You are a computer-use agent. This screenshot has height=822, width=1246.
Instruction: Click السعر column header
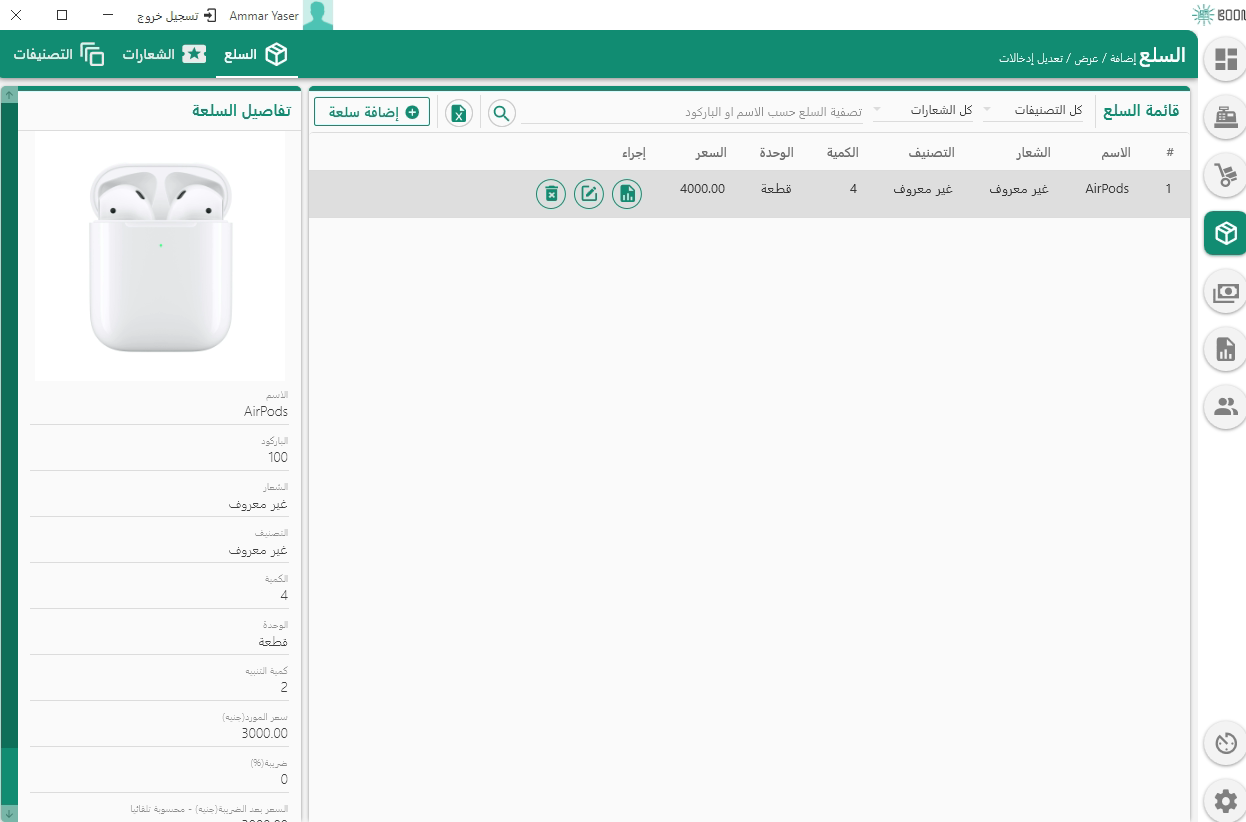(x=712, y=153)
